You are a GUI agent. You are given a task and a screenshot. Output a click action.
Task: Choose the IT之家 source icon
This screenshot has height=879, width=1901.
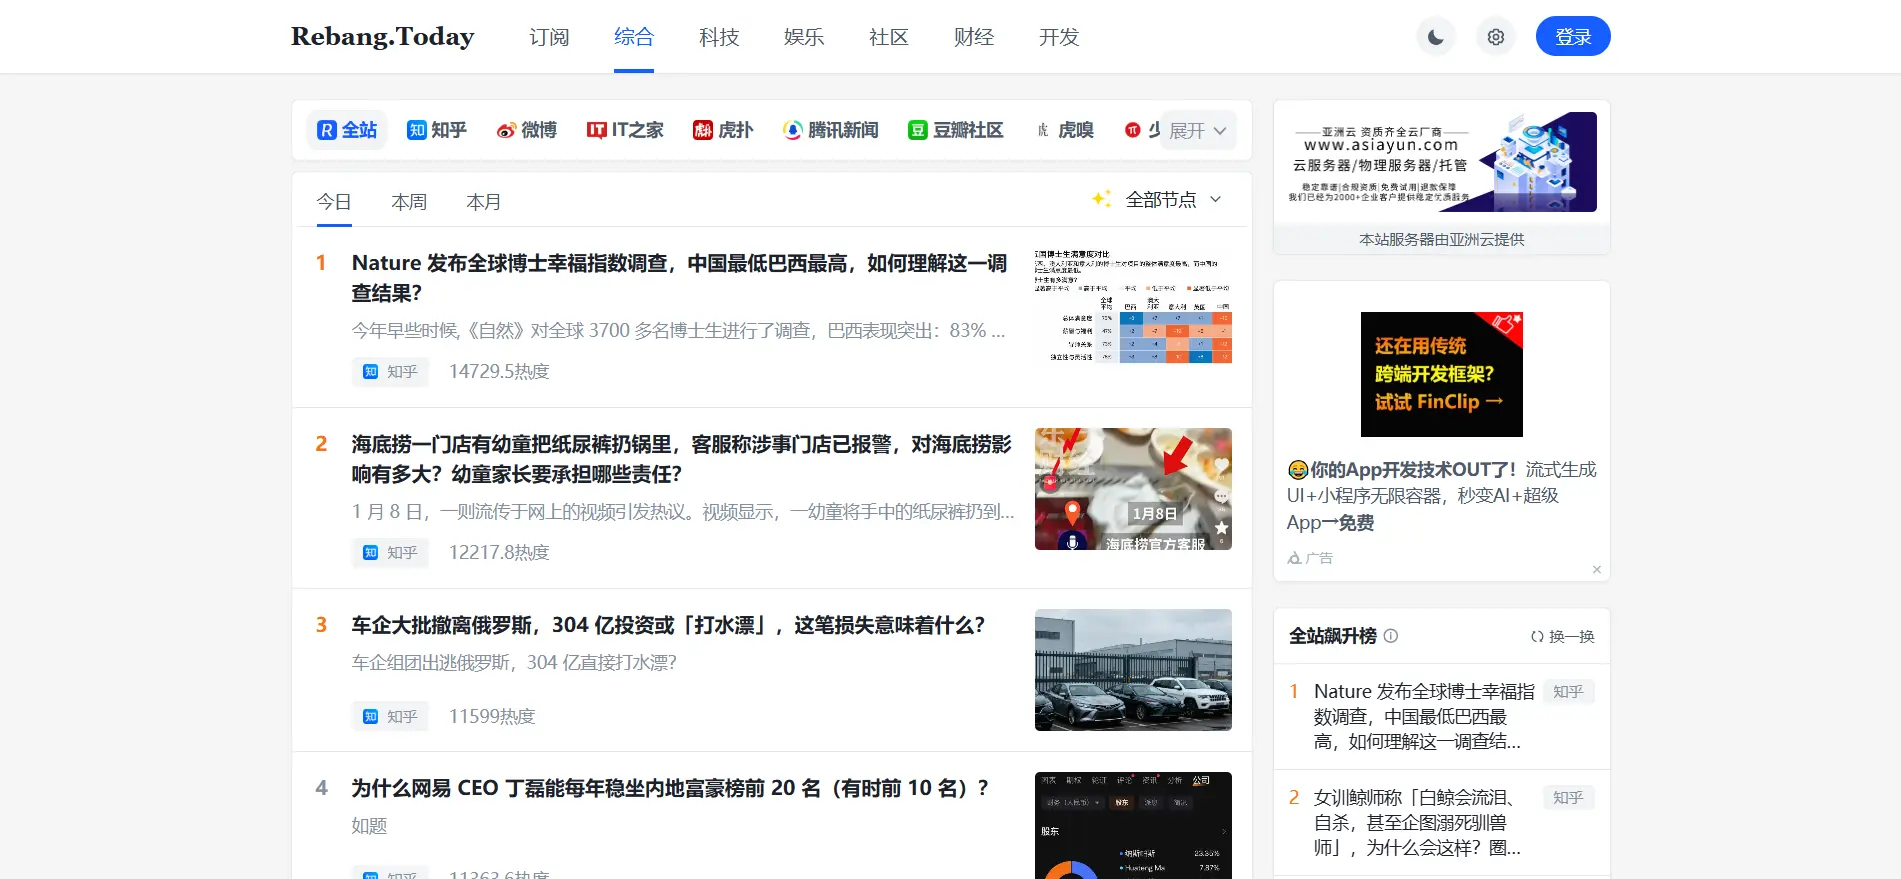(x=625, y=130)
